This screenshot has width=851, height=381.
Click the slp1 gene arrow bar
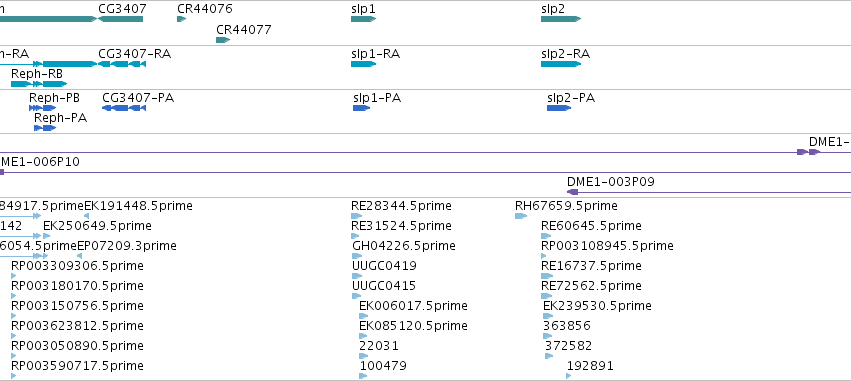363,19
